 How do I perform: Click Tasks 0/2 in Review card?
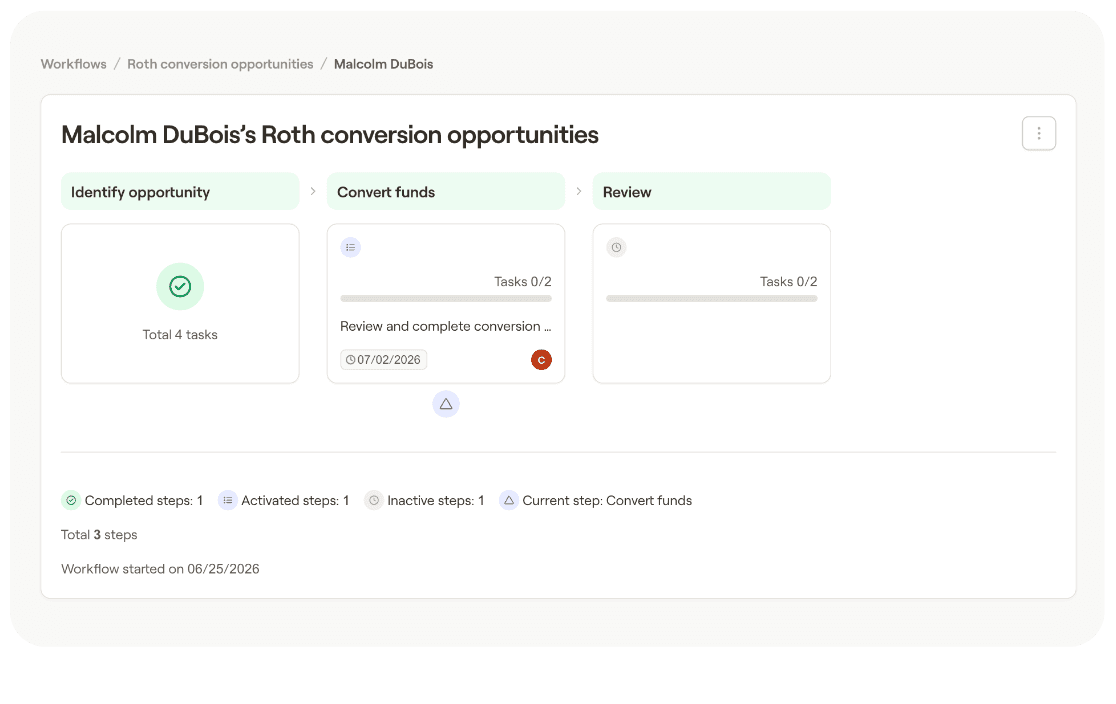coord(789,281)
